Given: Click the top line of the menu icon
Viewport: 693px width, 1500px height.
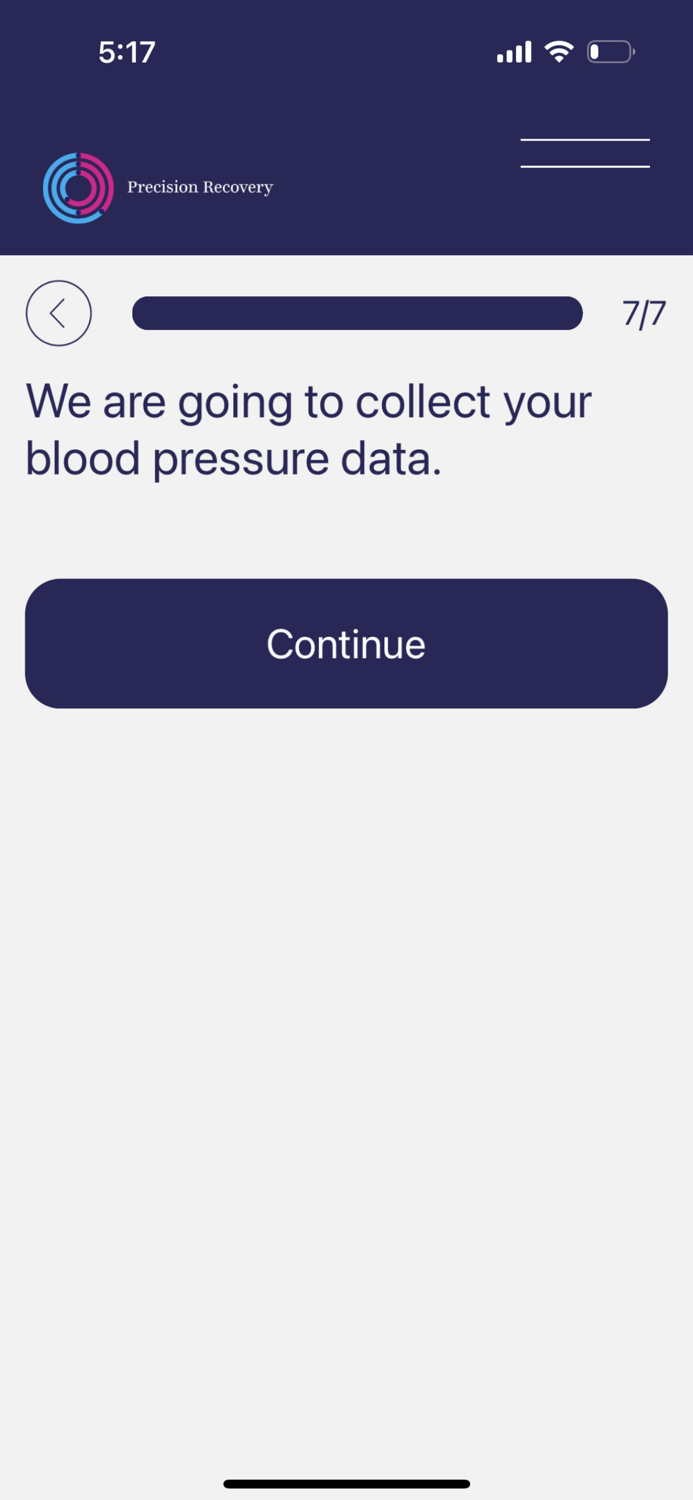Looking at the screenshot, I should (x=584, y=140).
